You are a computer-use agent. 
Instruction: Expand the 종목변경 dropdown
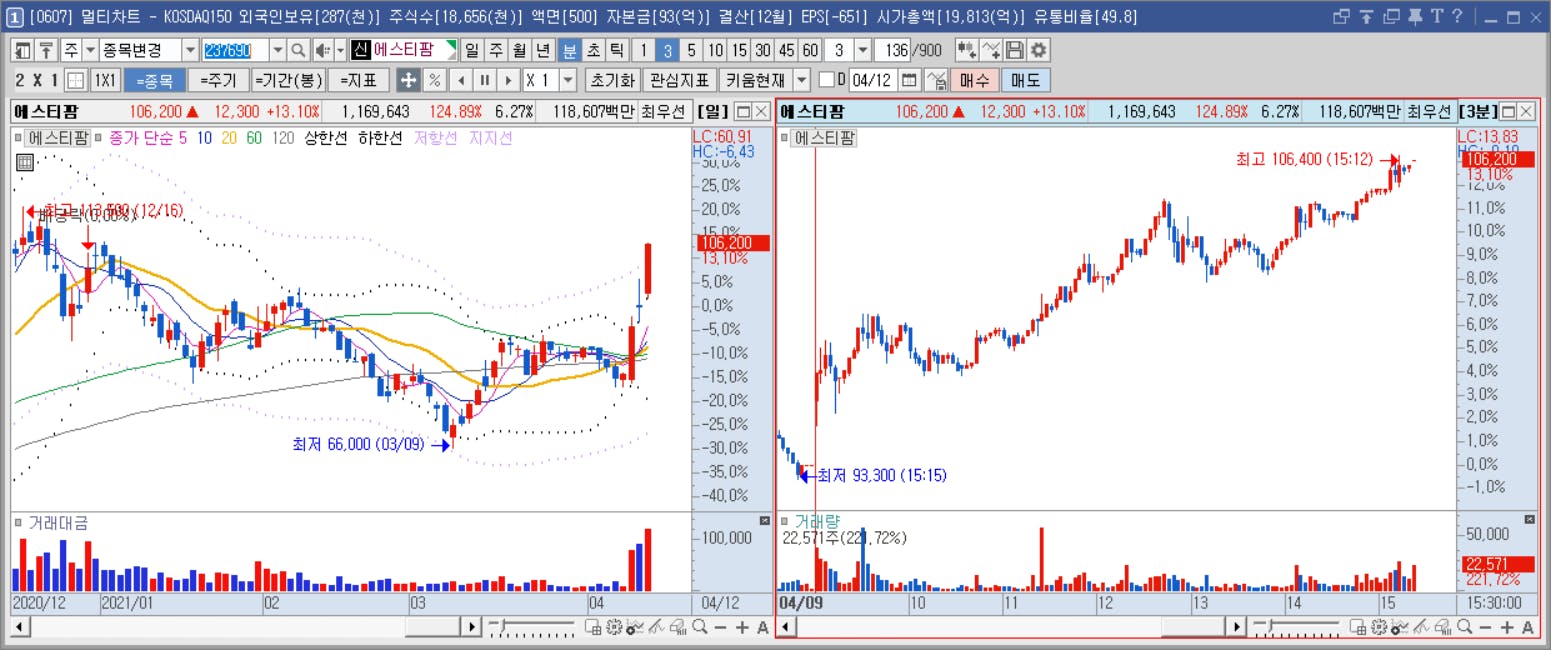pos(190,50)
